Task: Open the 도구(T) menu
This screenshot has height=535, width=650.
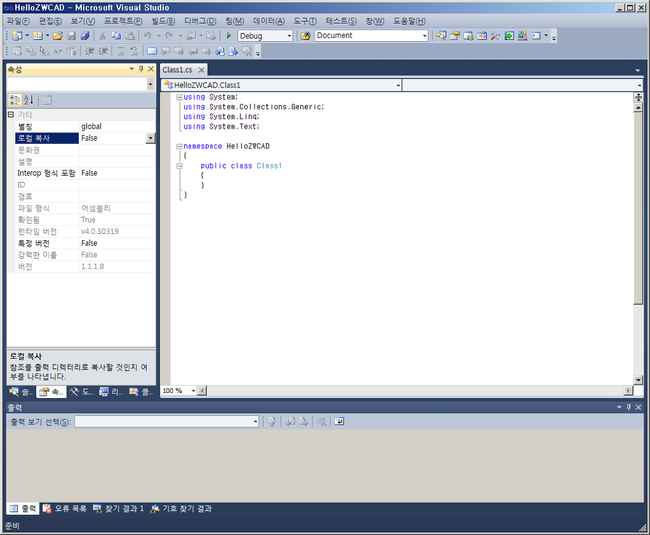Action: point(305,21)
